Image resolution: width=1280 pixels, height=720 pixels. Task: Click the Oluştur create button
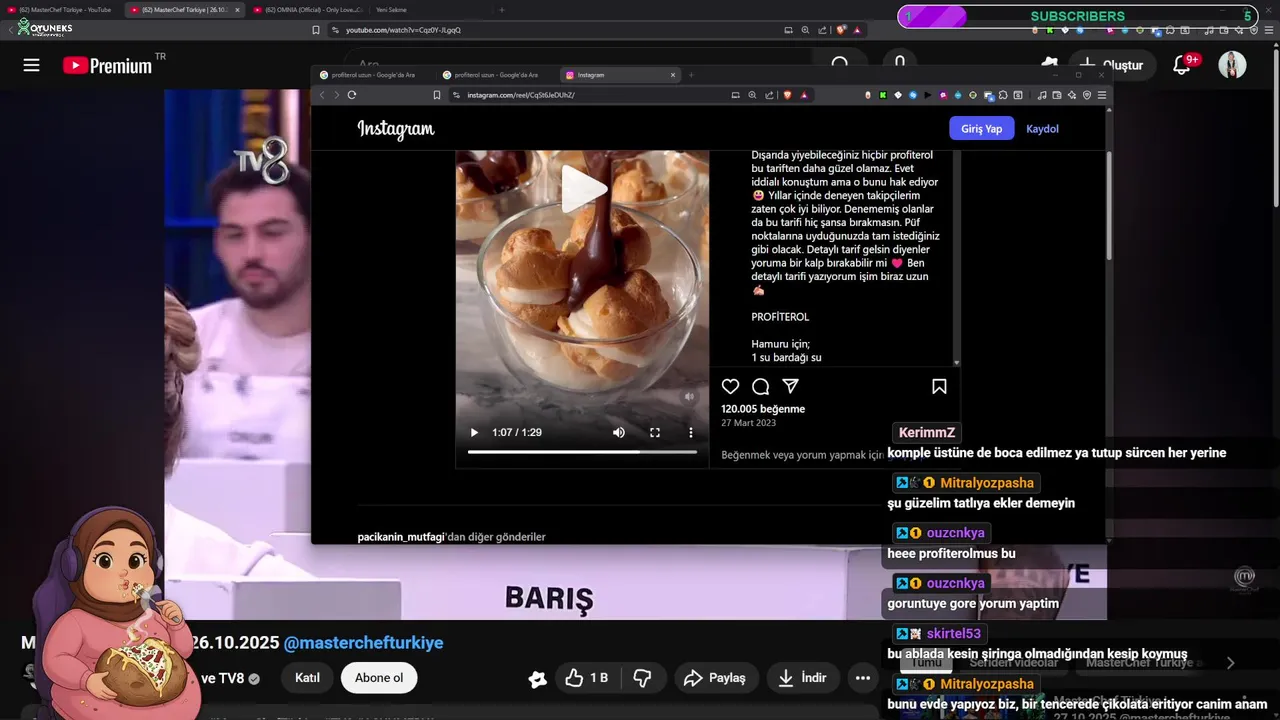(x=1110, y=65)
